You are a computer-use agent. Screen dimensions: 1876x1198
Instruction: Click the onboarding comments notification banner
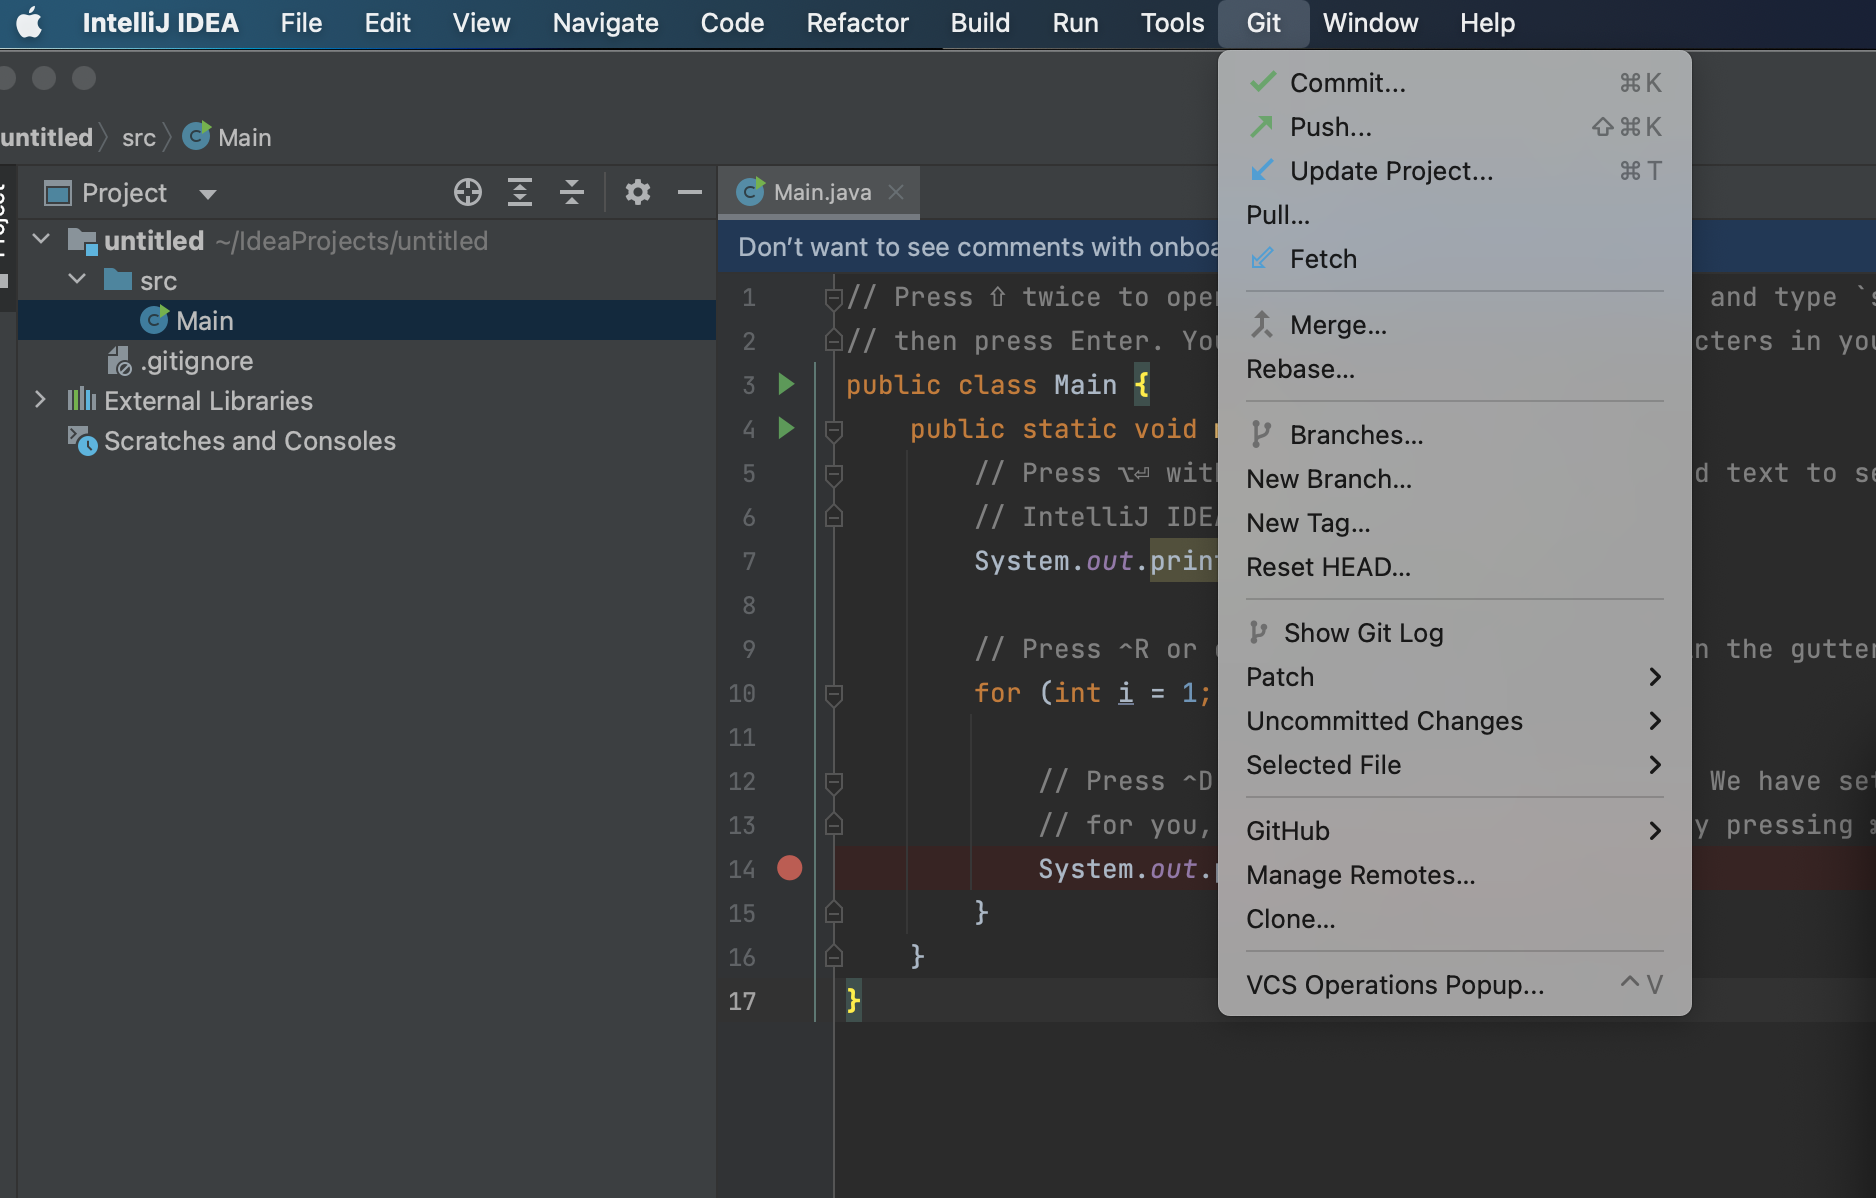point(977,247)
